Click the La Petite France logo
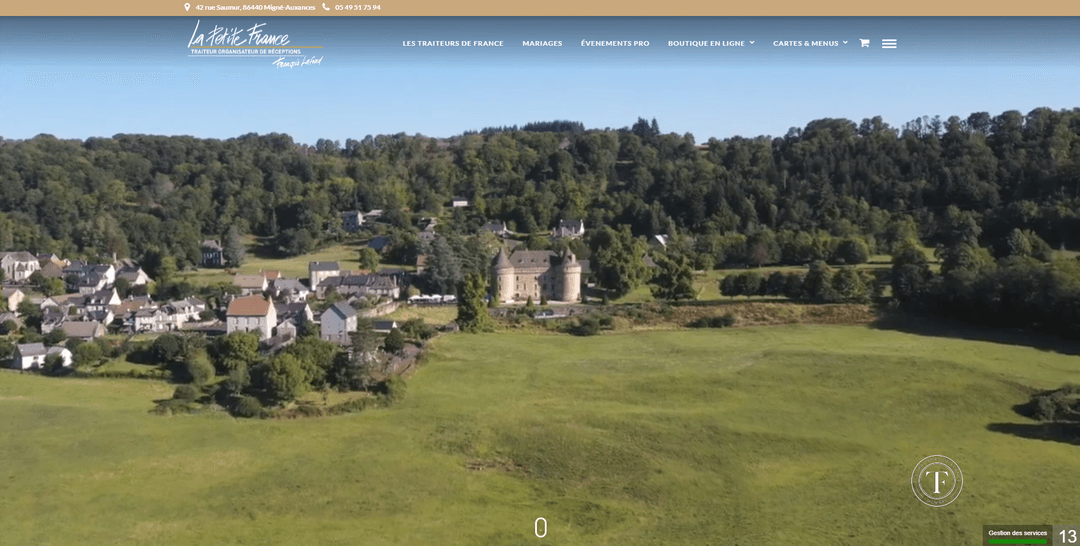 click(255, 44)
